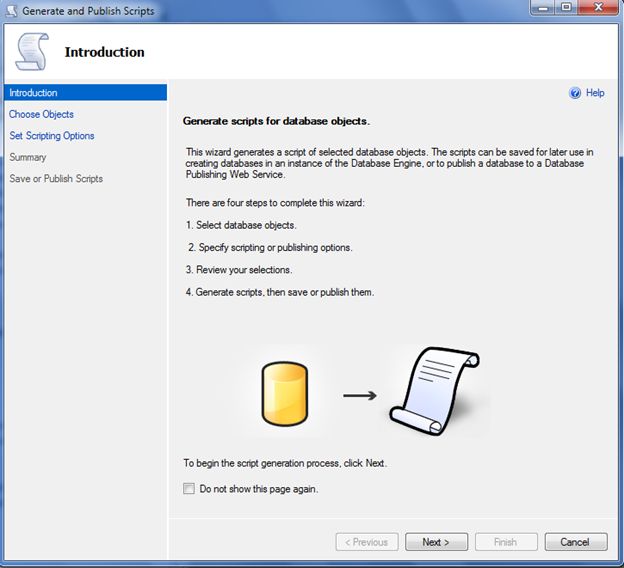Click '4. Generate scripts, then save or publish them.'
624x568 pixels.
pos(280,292)
